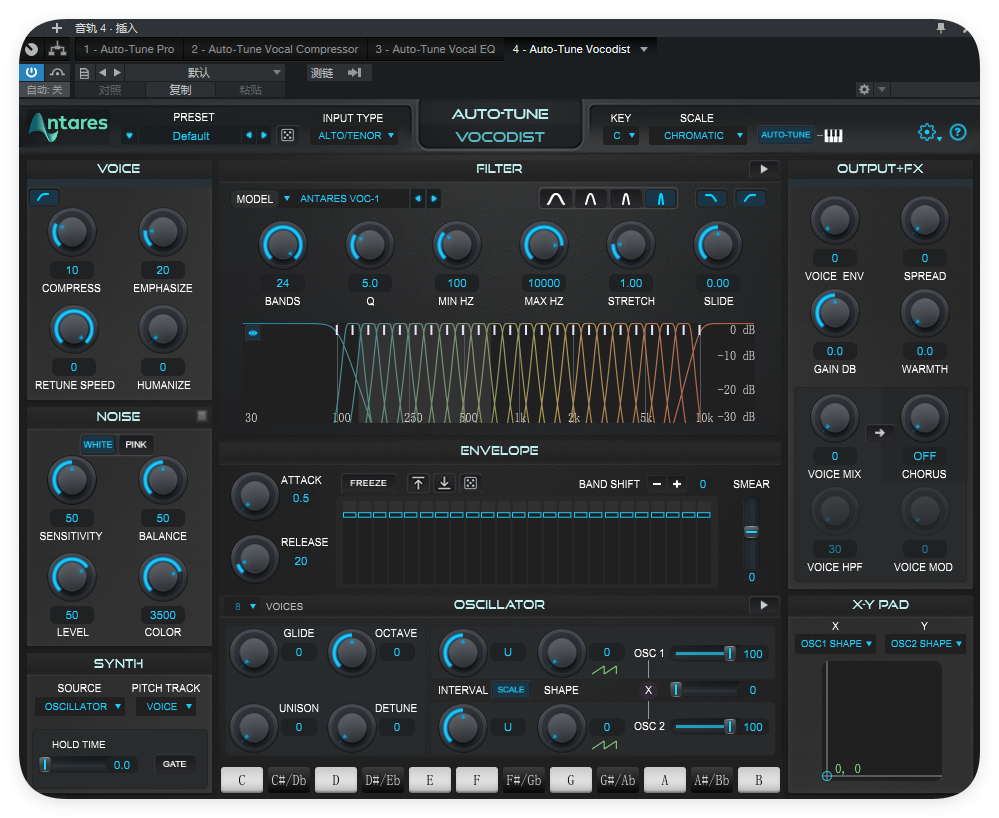Click the A note key button

pos(665,780)
